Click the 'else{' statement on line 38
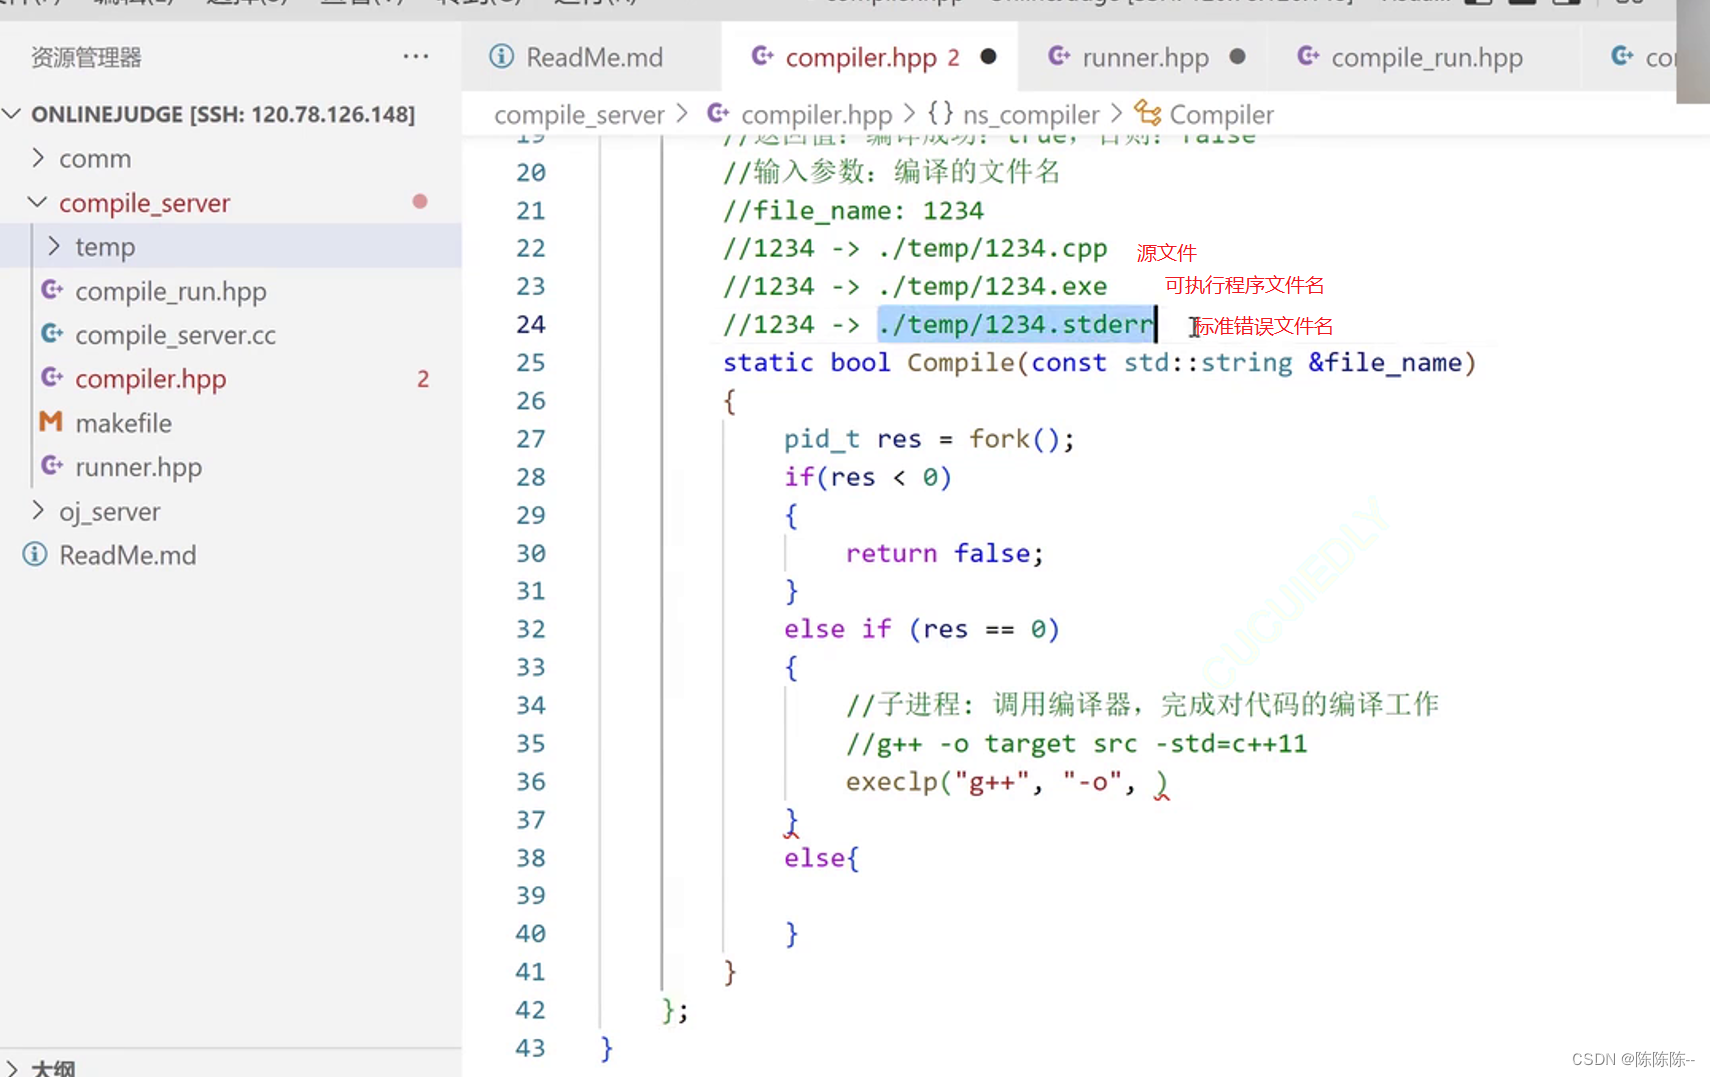Viewport: 1710px width, 1077px height. 821,858
